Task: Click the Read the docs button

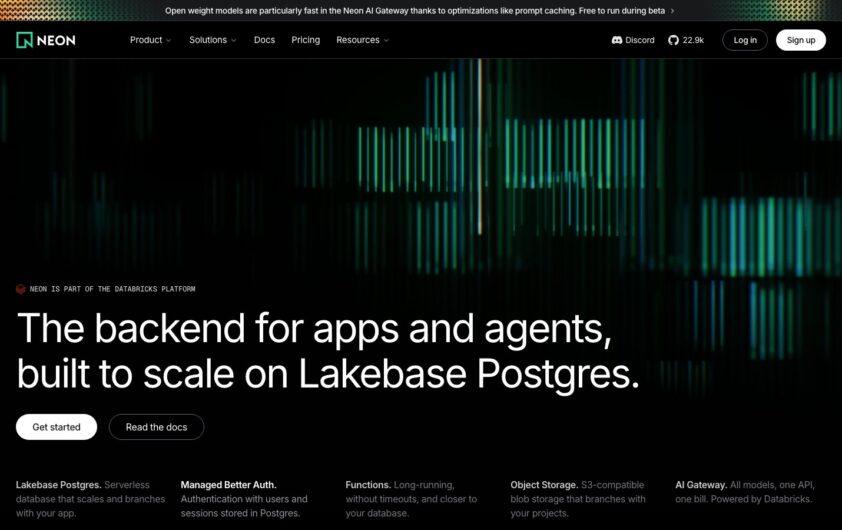Action: tap(156, 427)
